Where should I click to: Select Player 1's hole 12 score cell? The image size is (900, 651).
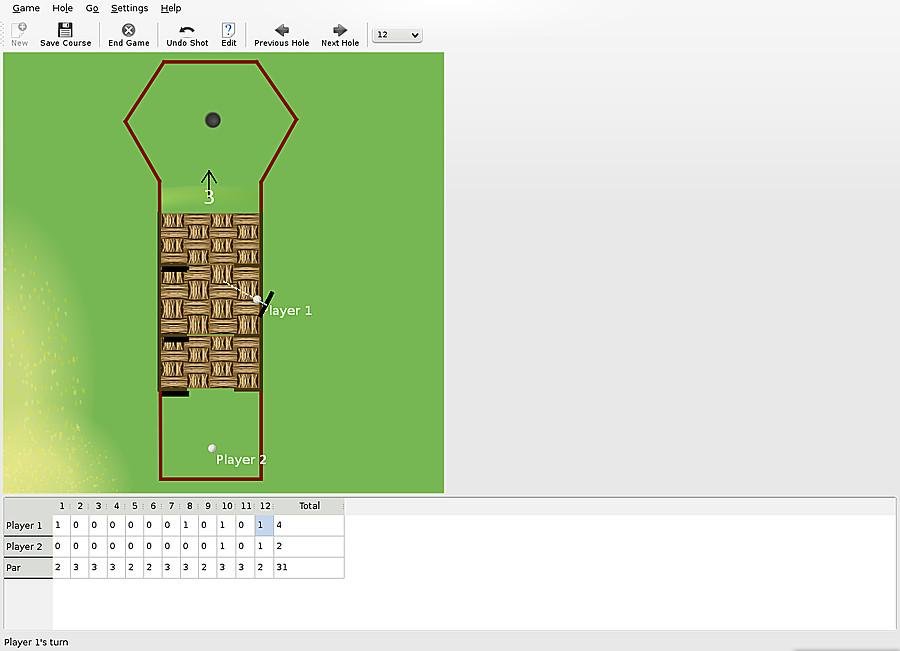(264, 526)
